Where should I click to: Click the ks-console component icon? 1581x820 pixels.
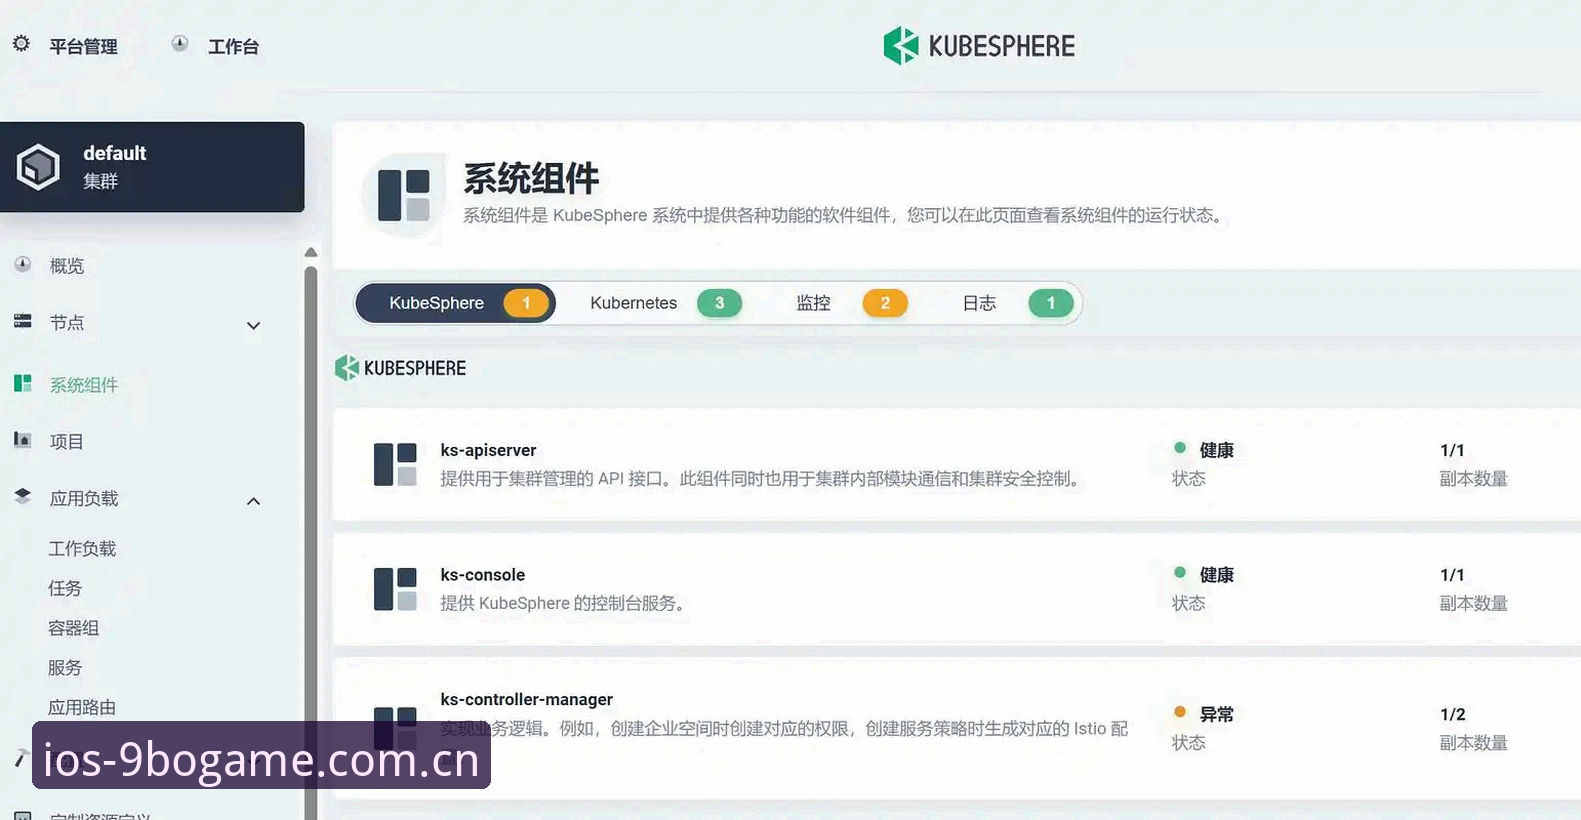395,589
